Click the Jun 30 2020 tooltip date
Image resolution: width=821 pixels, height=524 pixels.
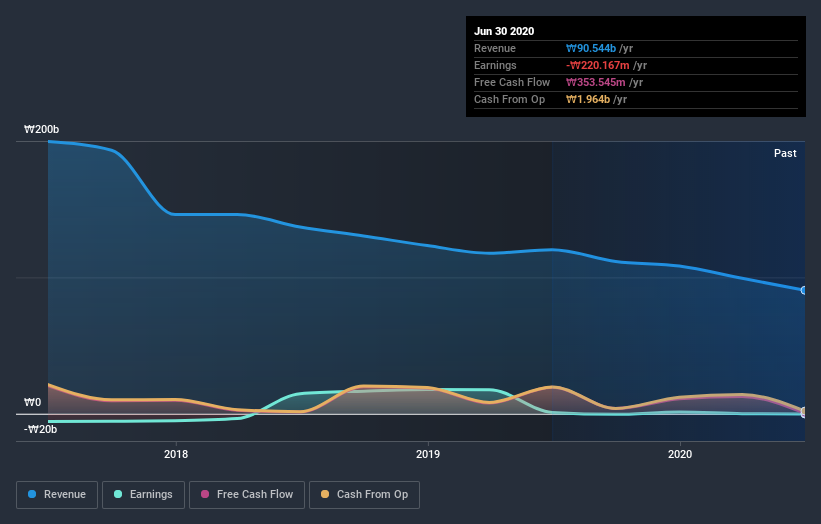click(504, 31)
